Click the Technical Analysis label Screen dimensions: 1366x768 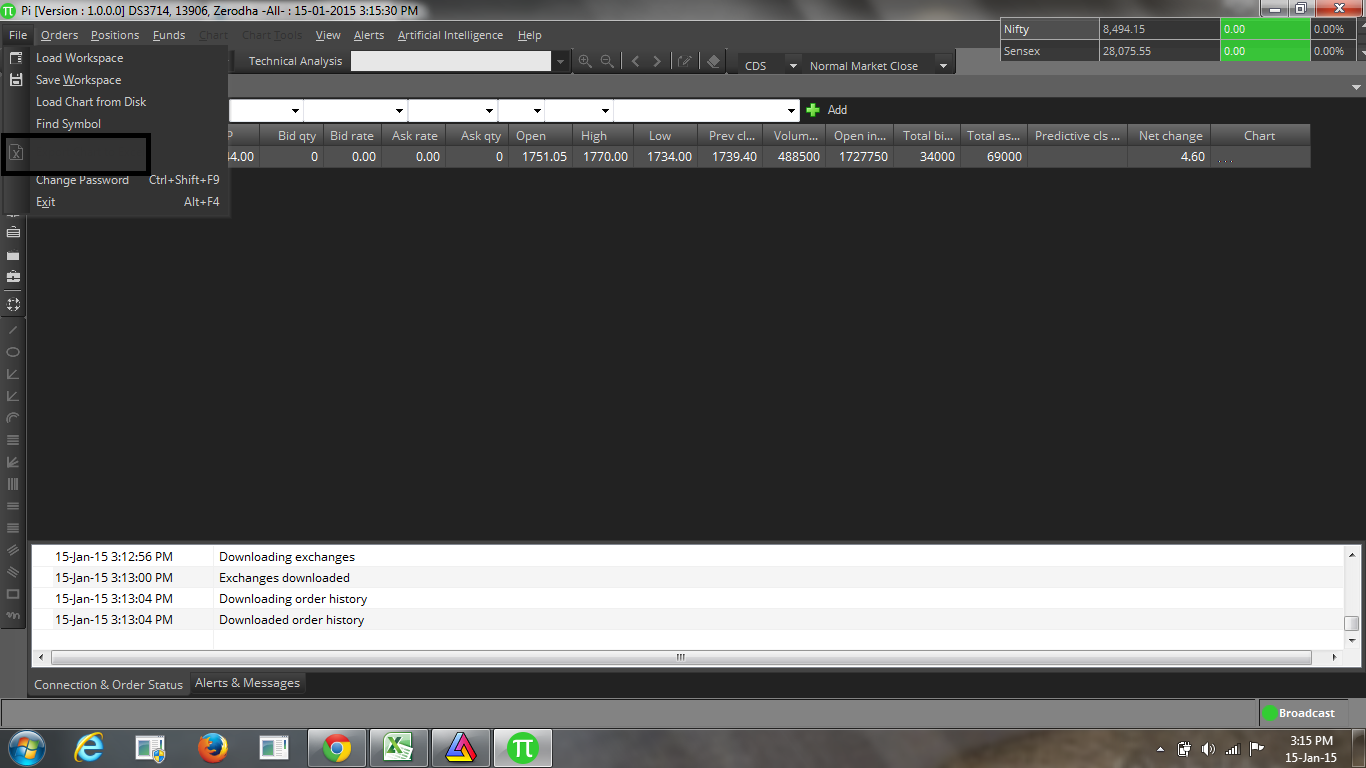[x=295, y=61]
